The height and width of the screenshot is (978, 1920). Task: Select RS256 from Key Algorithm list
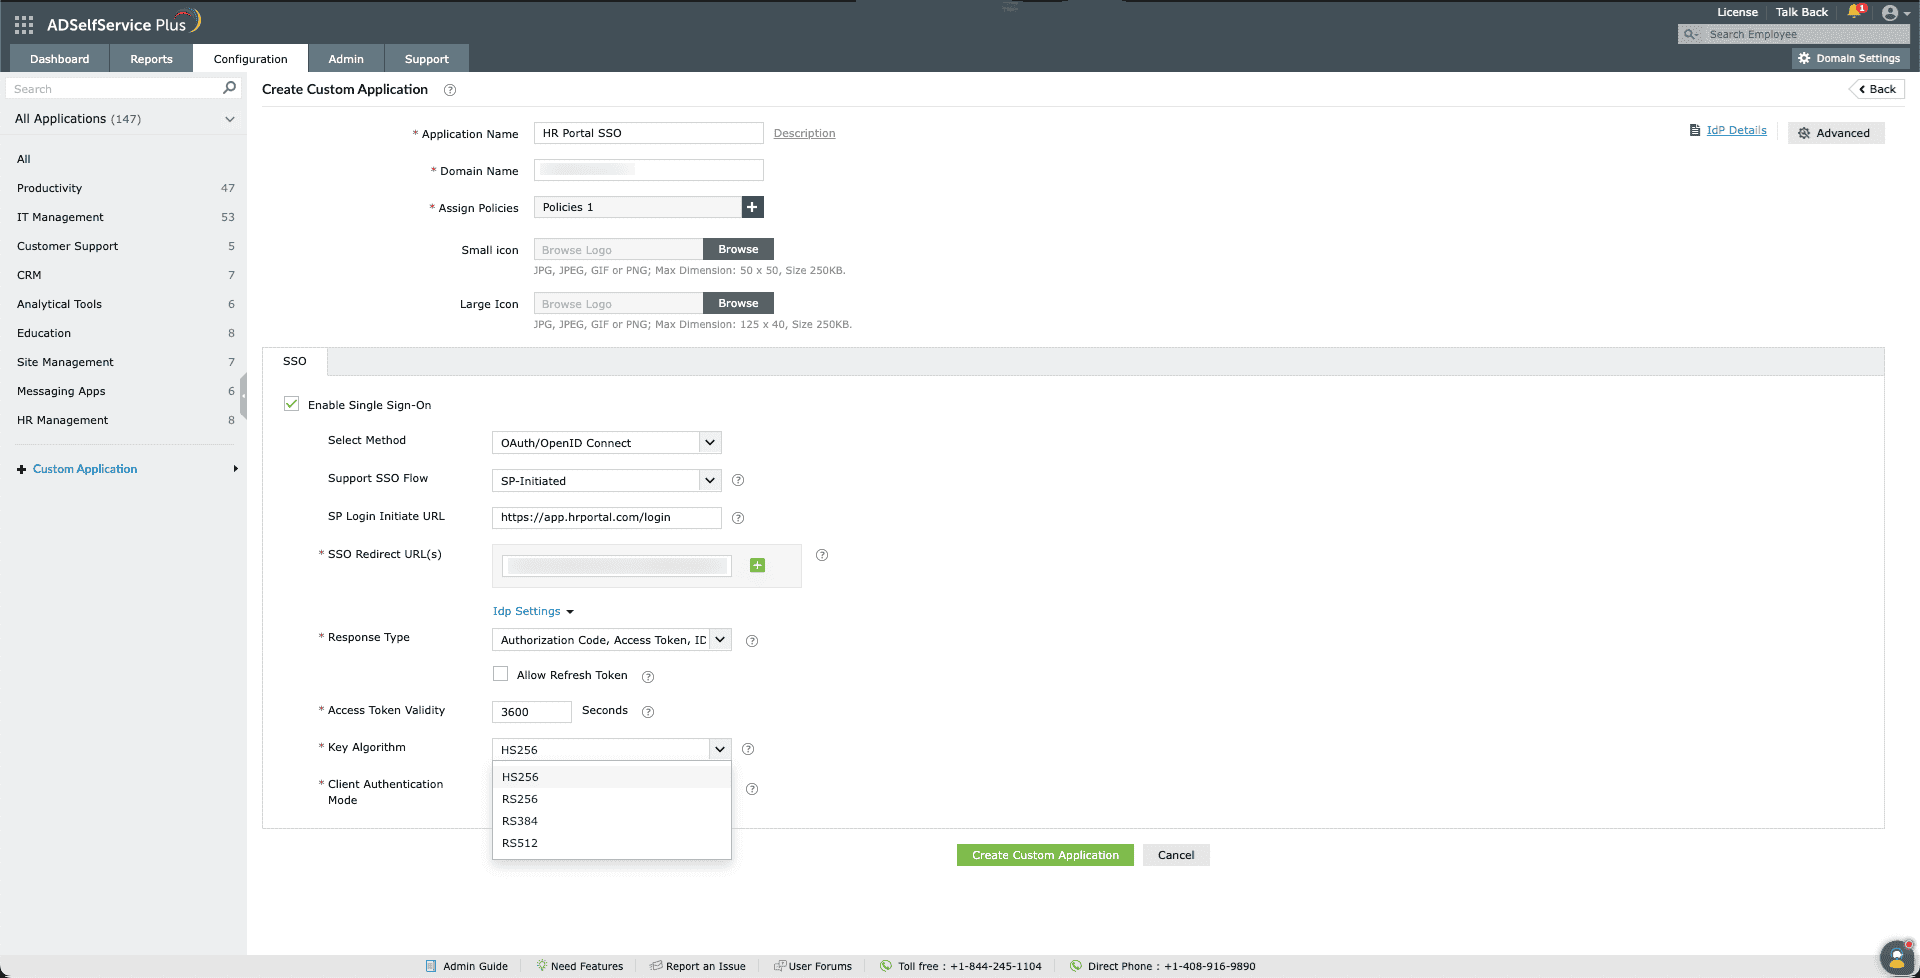click(x=520, y=798)
